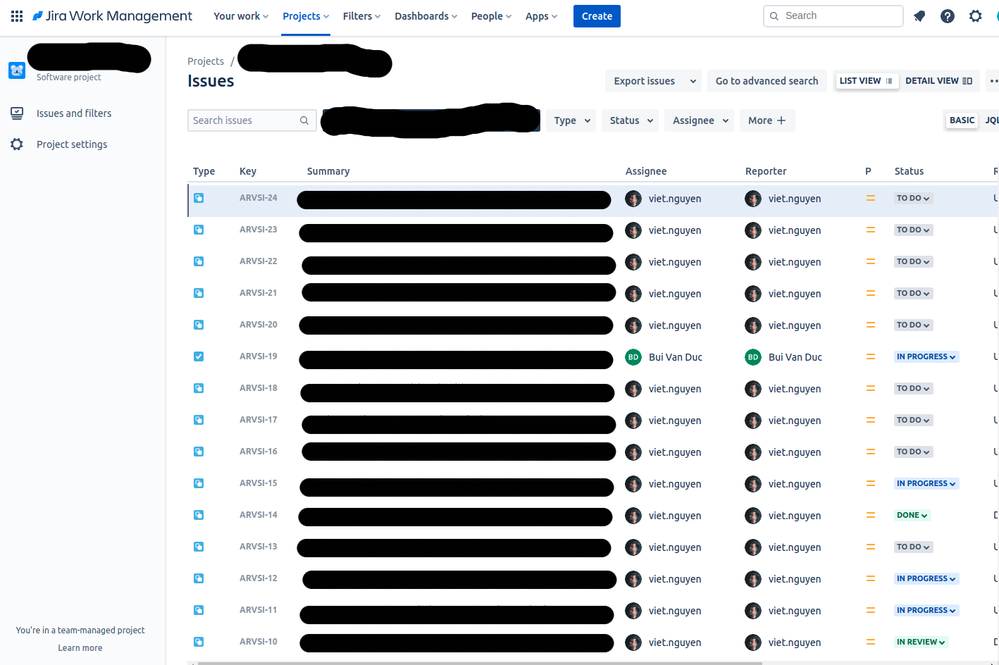
Task: Select Basic search mode
Action: coord(961,120)
